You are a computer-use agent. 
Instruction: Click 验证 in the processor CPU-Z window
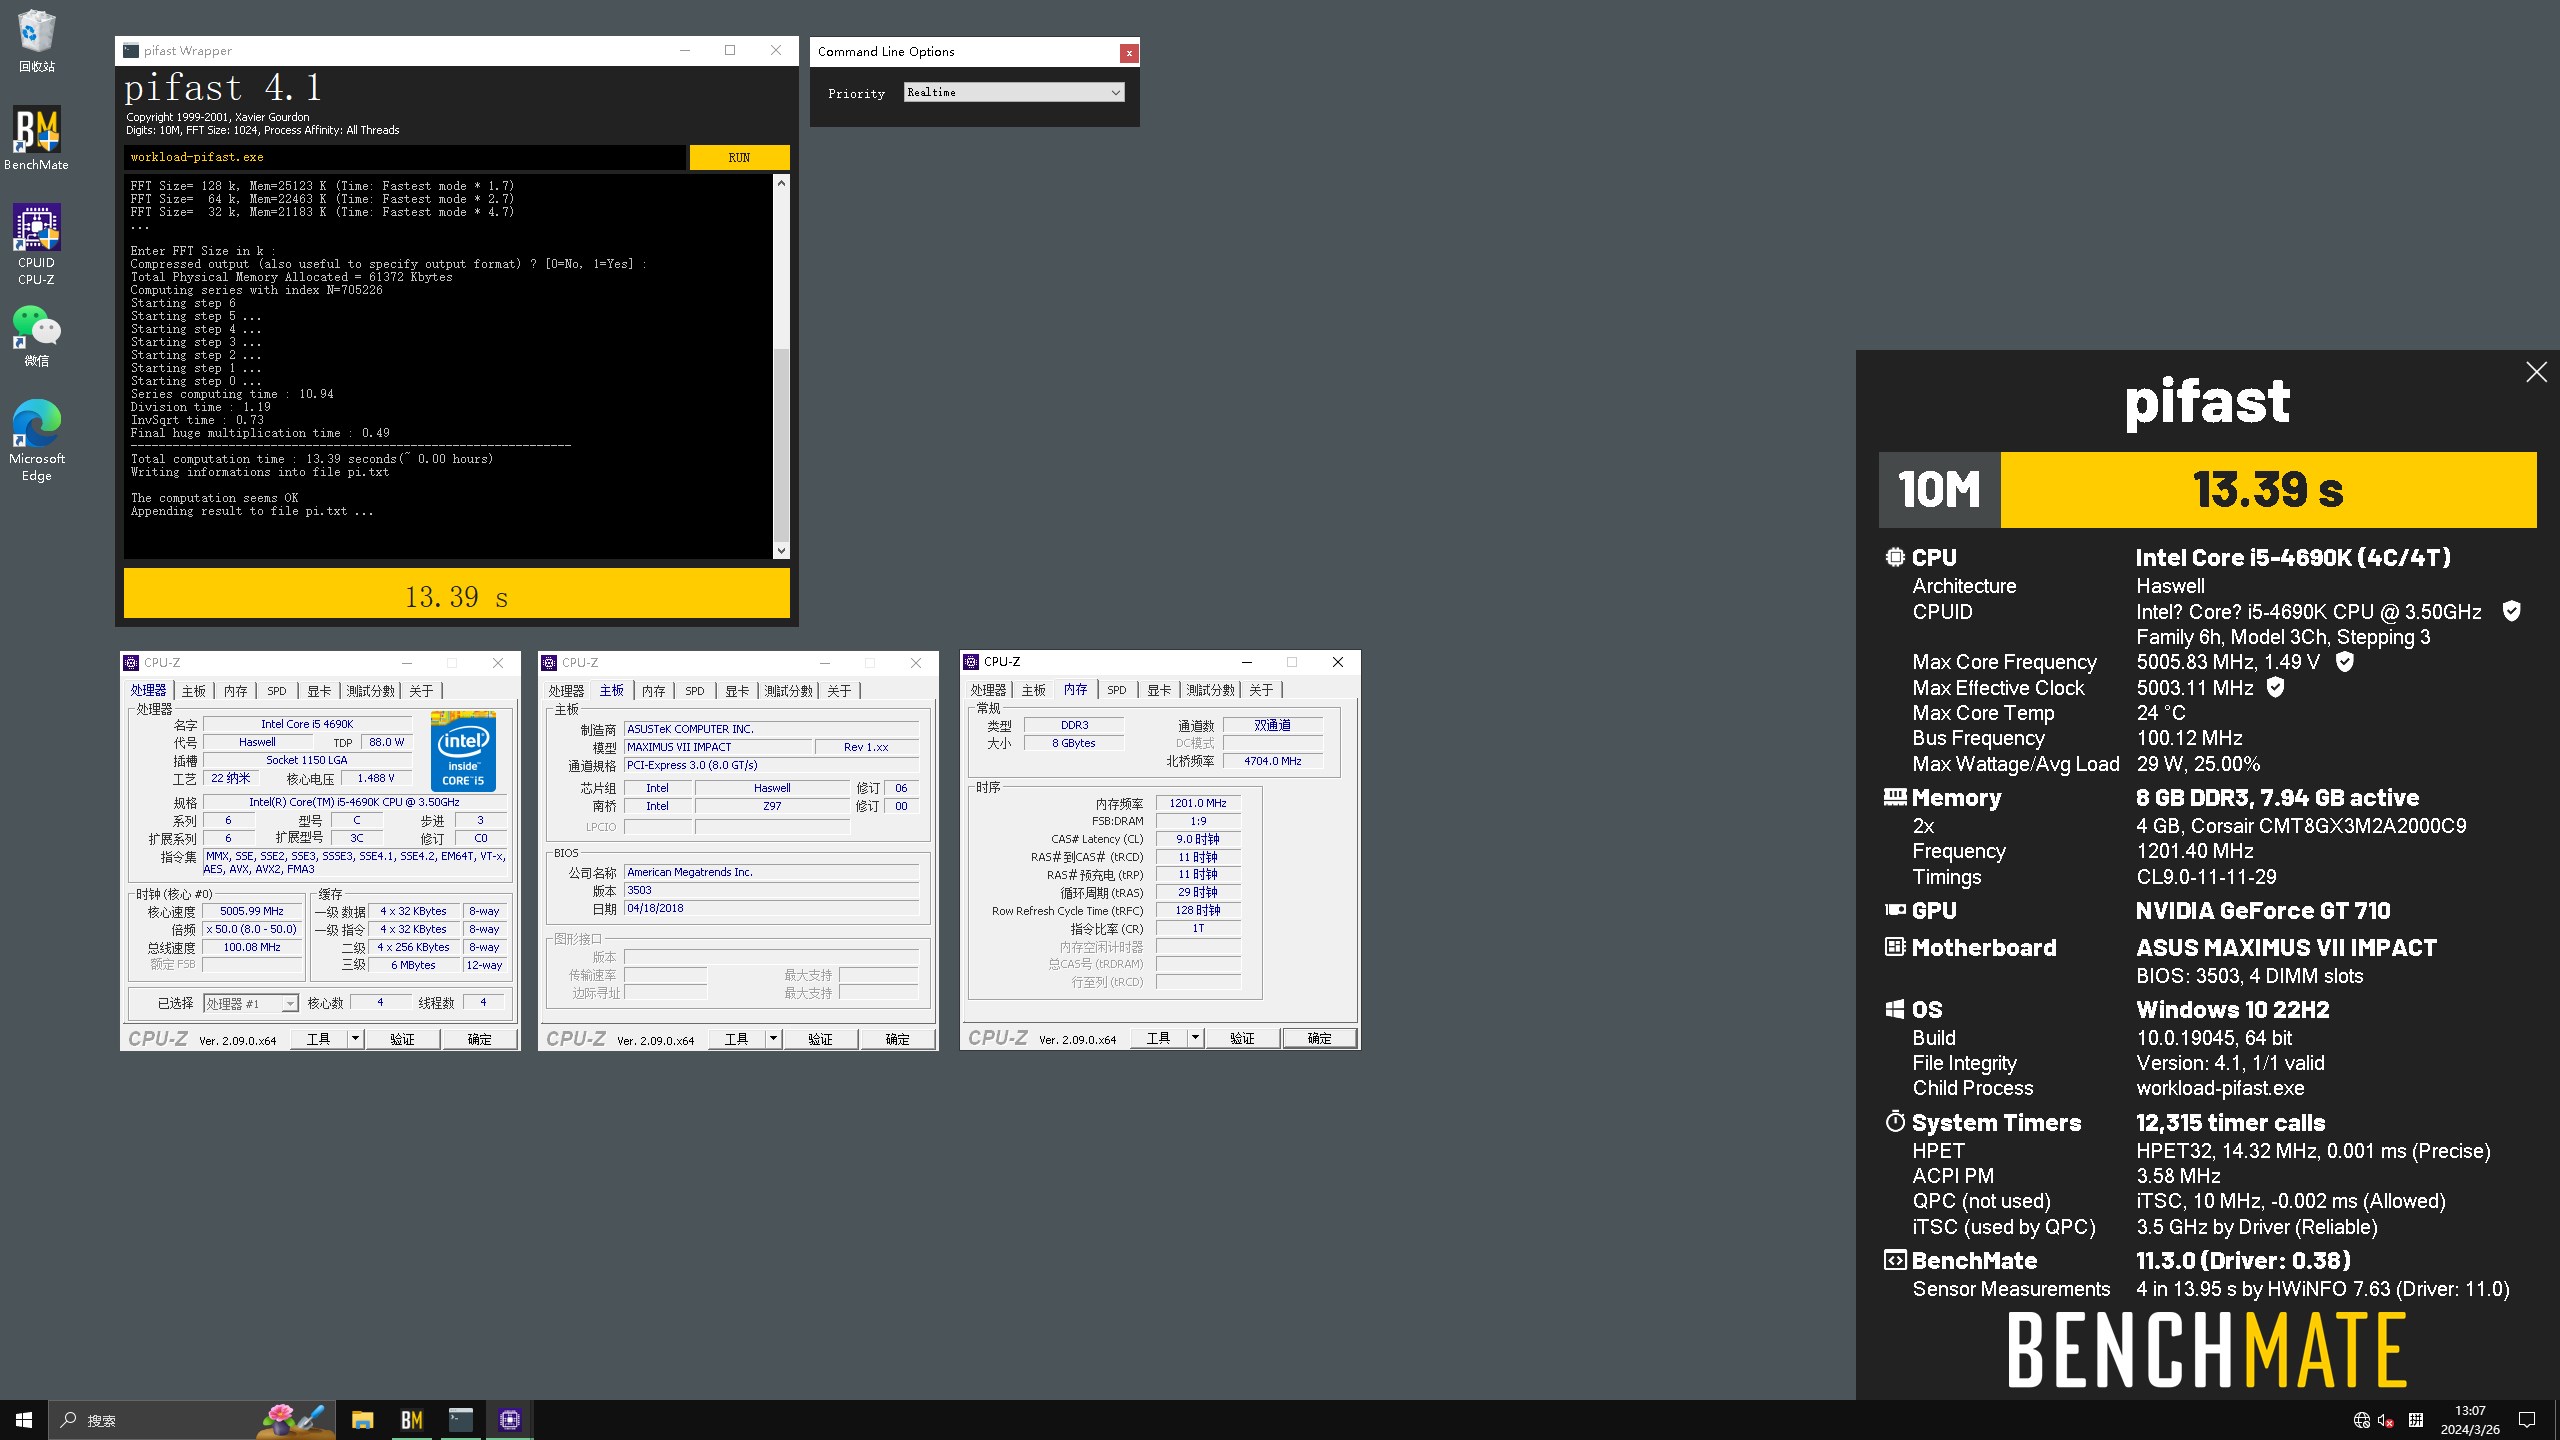tap(402, 1039)
